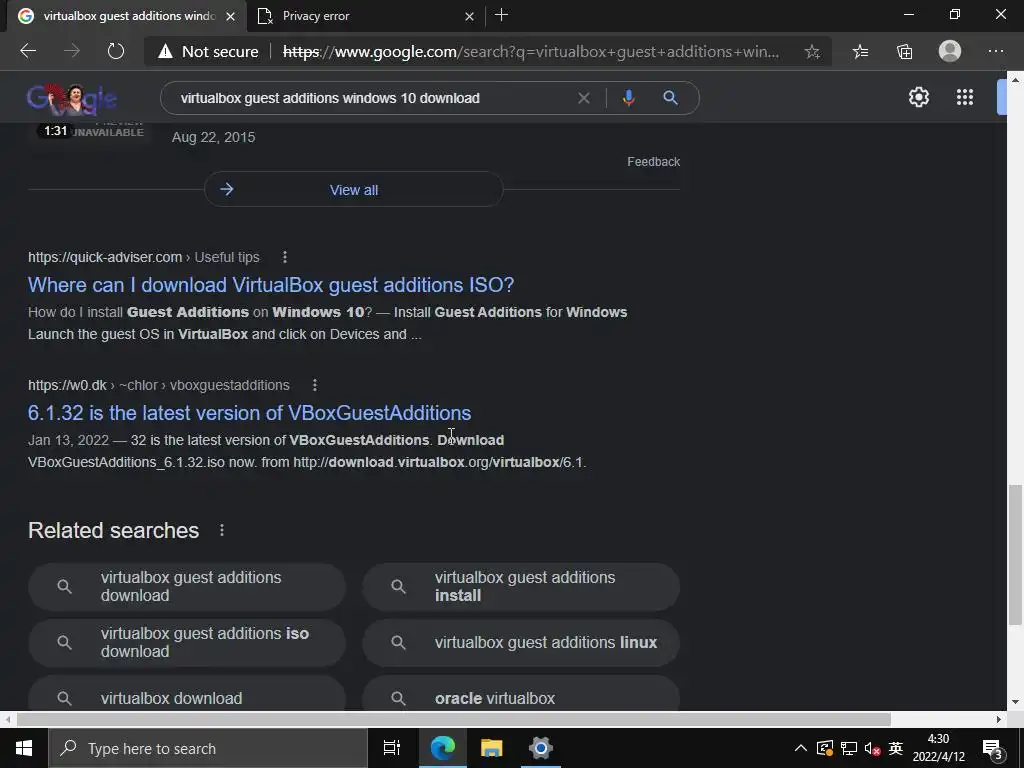Open the Google apps grid
The width and height of the screenshot is (1024, 768).
965,97
